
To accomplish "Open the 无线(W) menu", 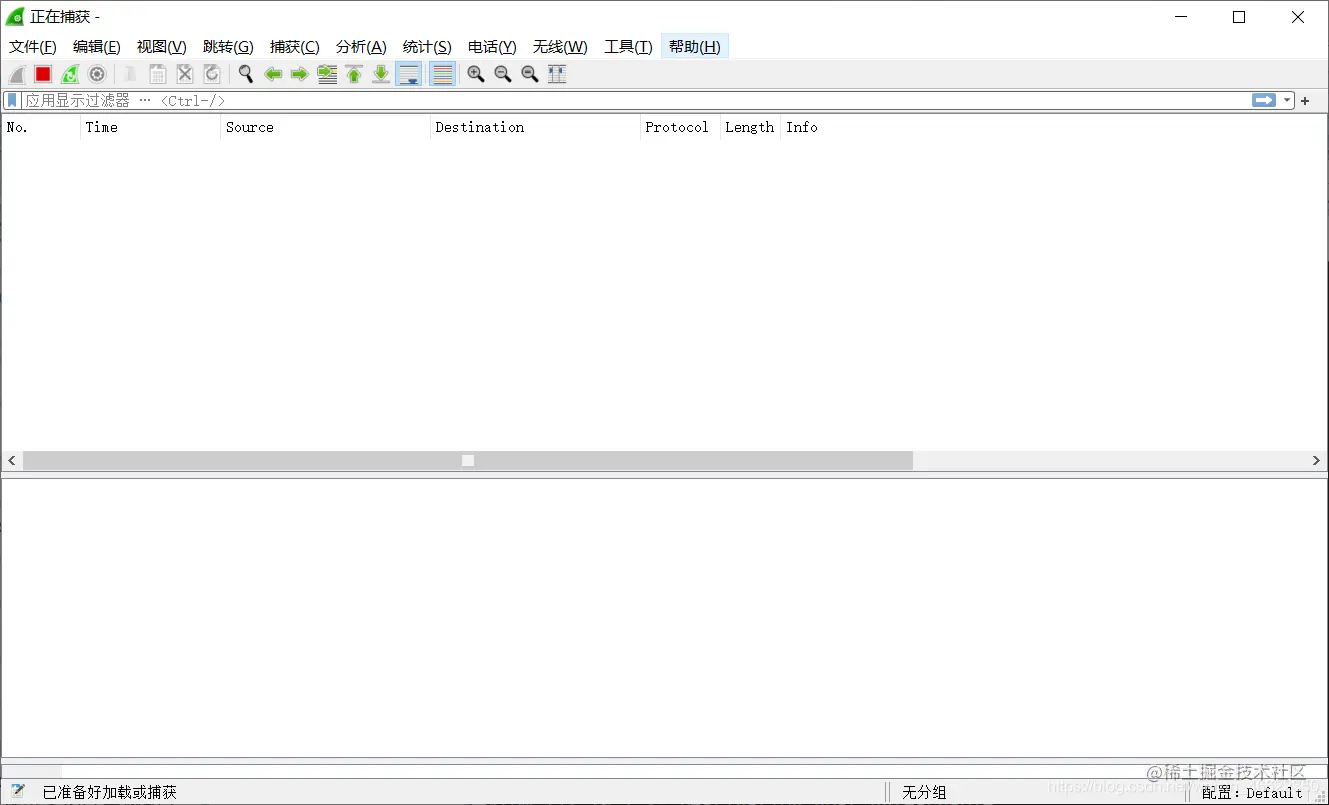I will [x=560, y=46].
